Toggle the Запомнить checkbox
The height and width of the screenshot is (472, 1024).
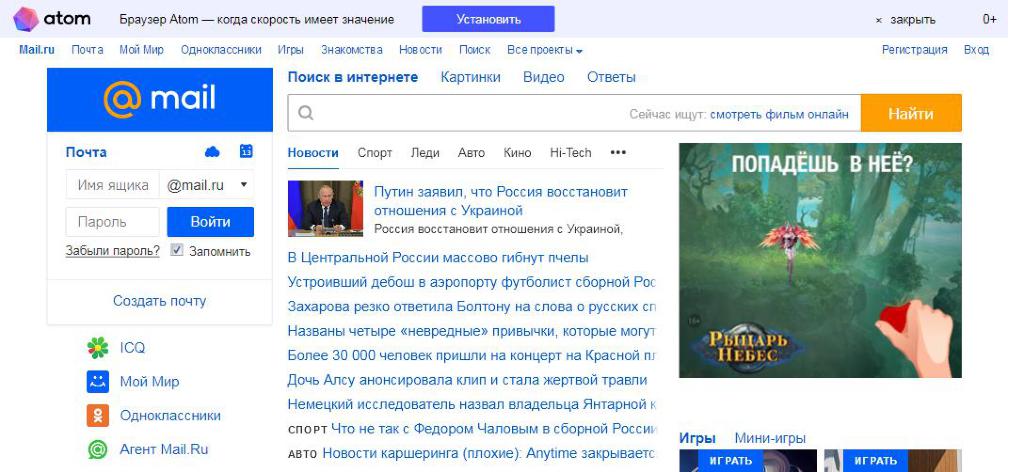point(176,250)
